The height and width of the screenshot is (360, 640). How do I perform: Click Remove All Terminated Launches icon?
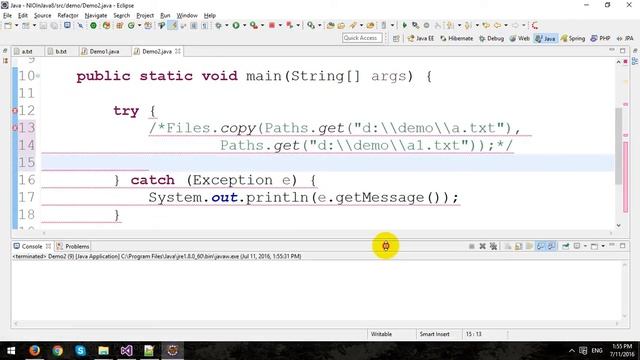pos(493,246)
